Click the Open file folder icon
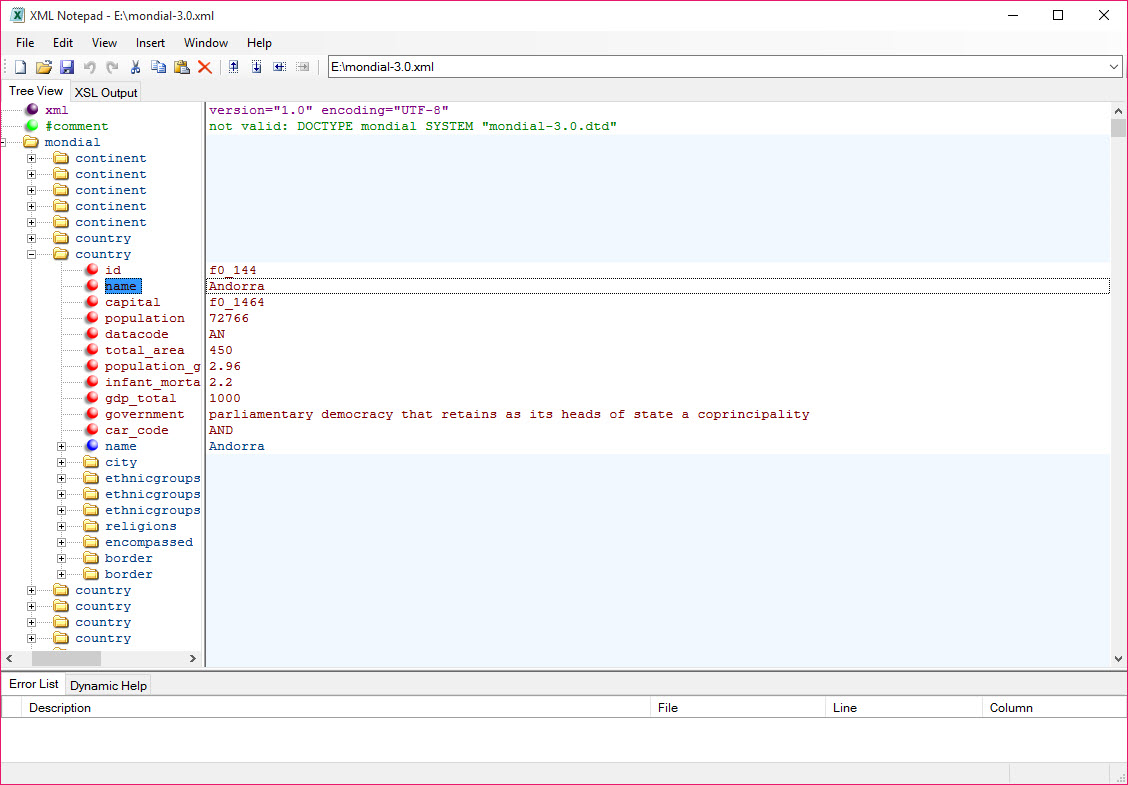1128x785 pixels. 43,67
